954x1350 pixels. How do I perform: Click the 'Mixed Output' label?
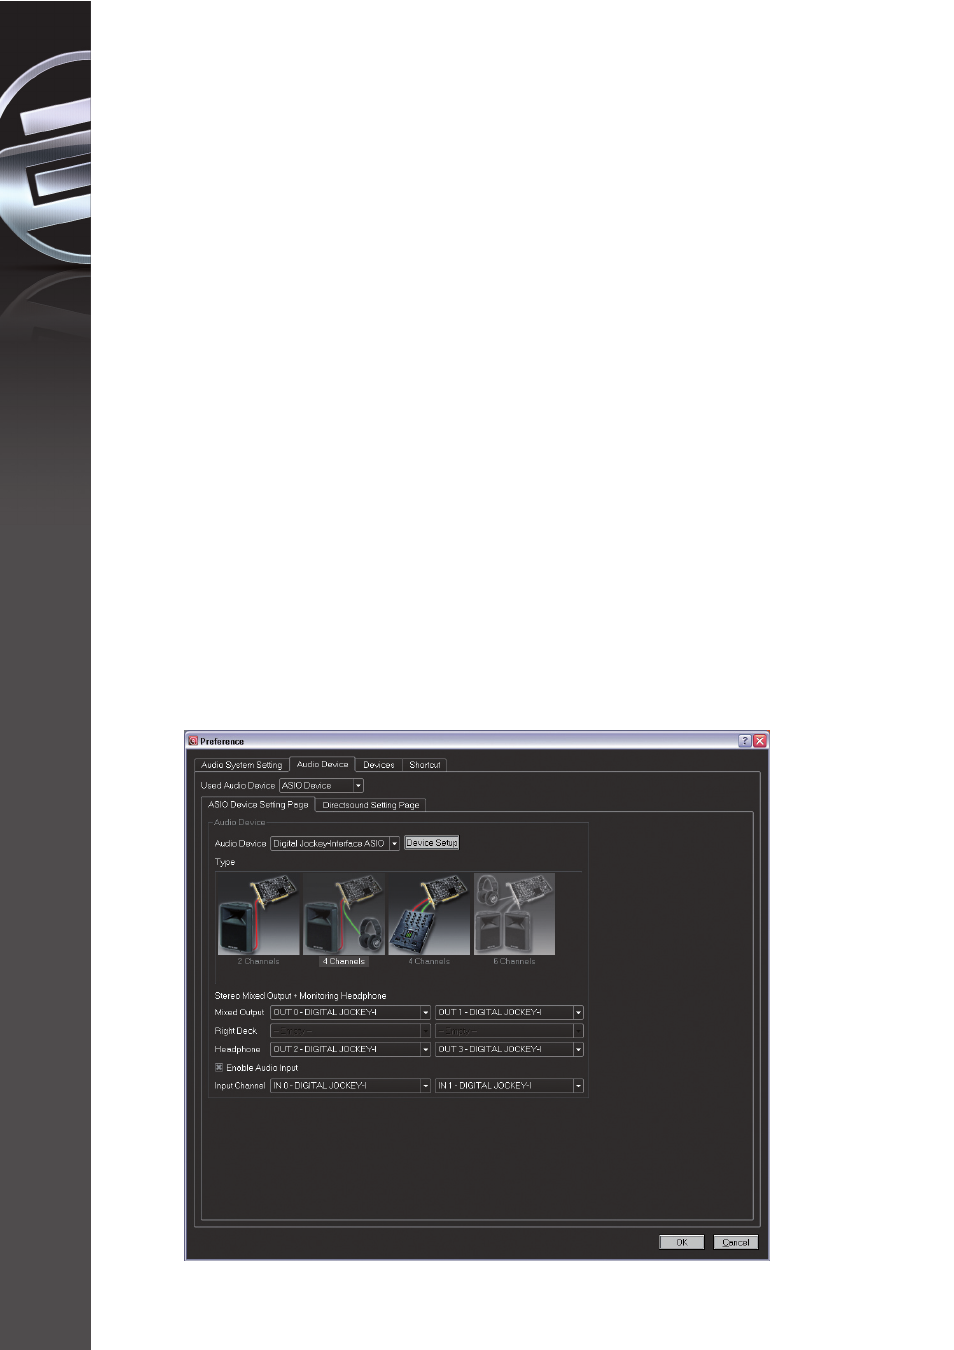pyautogui.click(x=239, y=1012)
